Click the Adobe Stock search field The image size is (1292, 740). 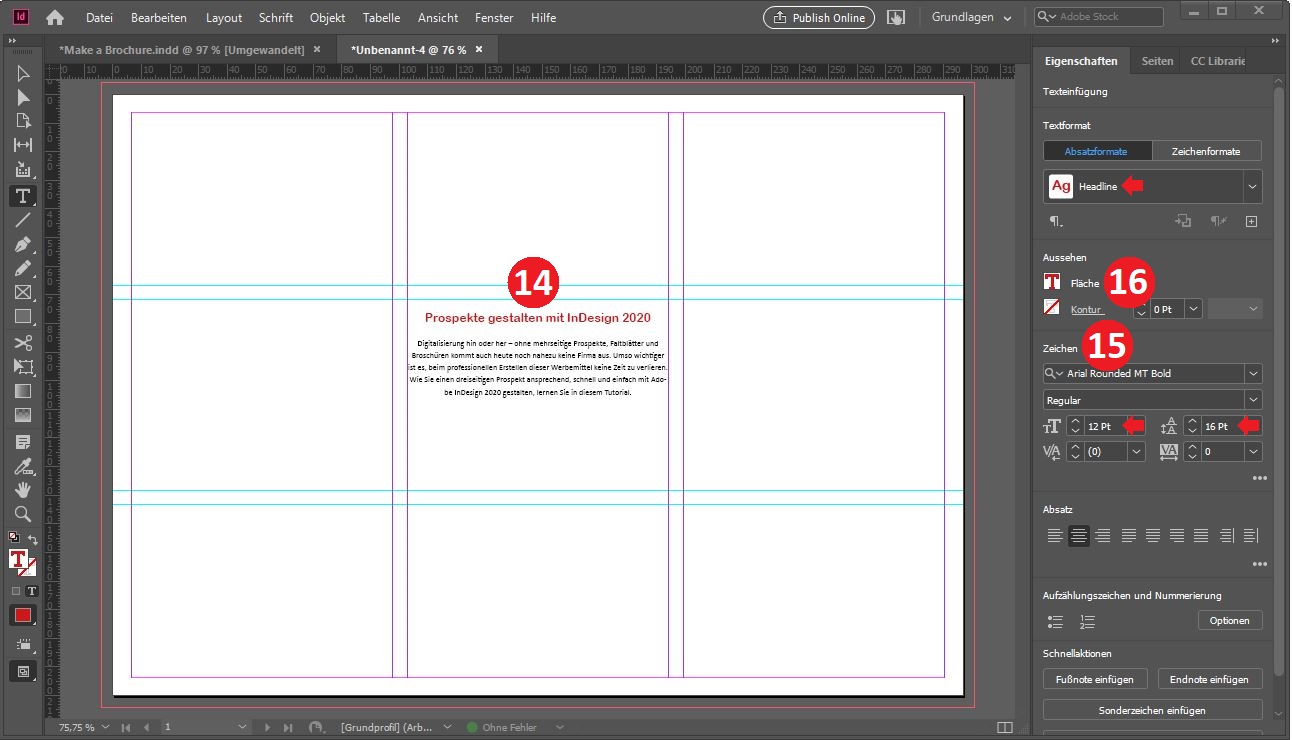pos(1106,17)
